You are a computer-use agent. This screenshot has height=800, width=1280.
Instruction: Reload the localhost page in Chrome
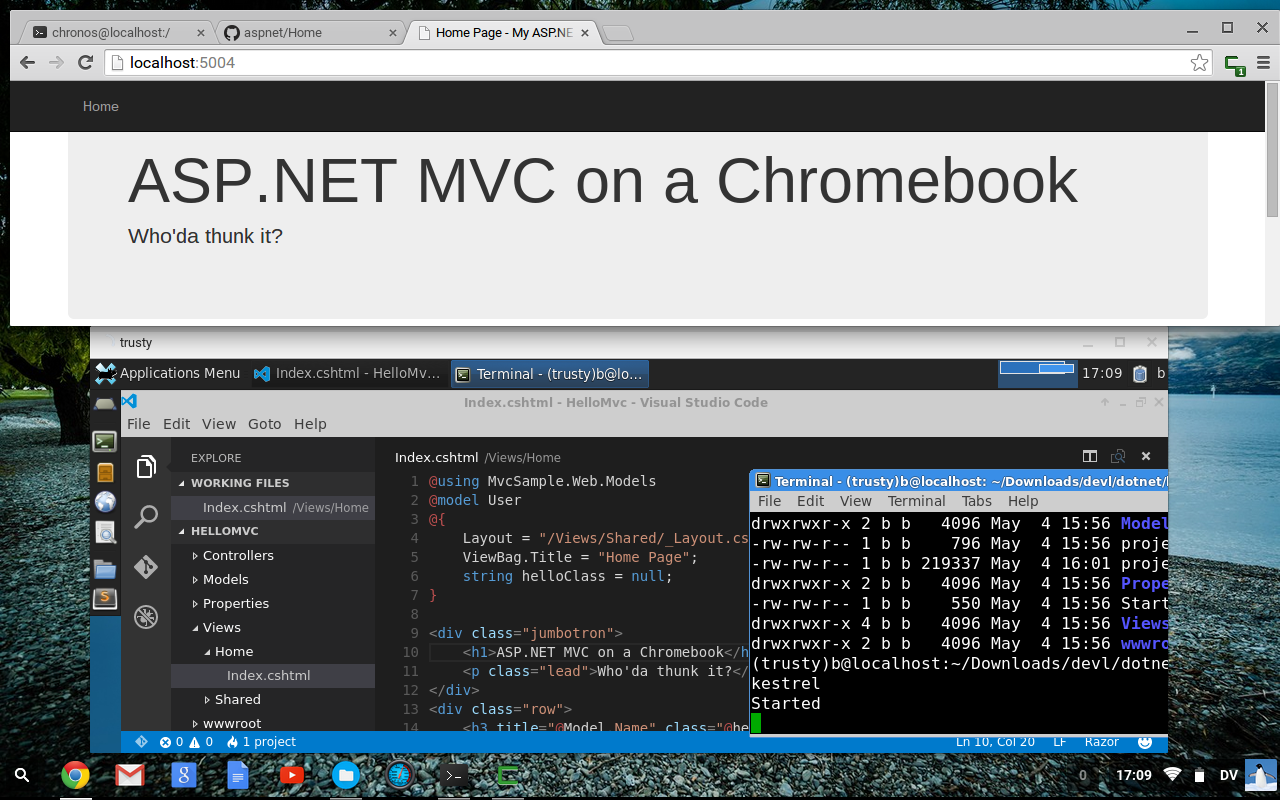pyautogui.click(x=86, y=63)
